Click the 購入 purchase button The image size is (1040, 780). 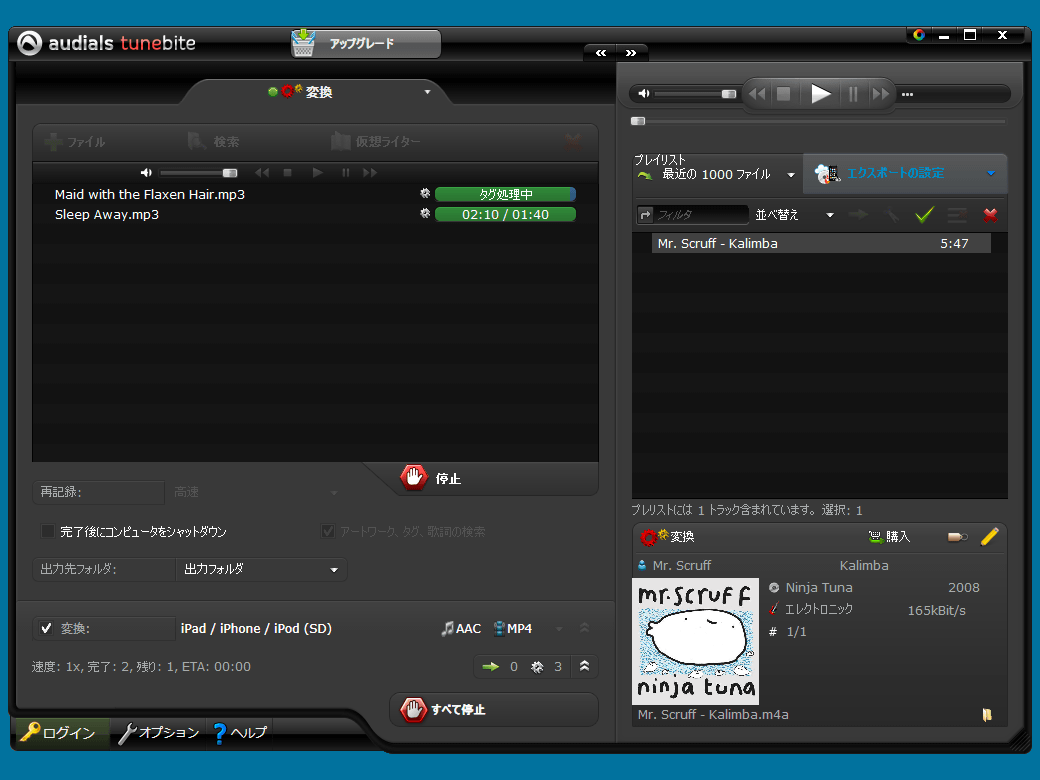click(x=889, y=537)
